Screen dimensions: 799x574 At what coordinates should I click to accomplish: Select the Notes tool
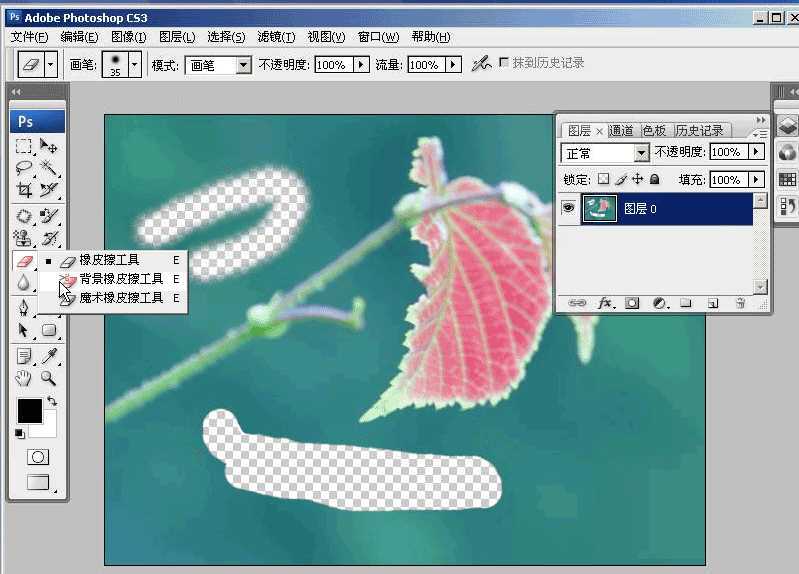coord(23,356)
